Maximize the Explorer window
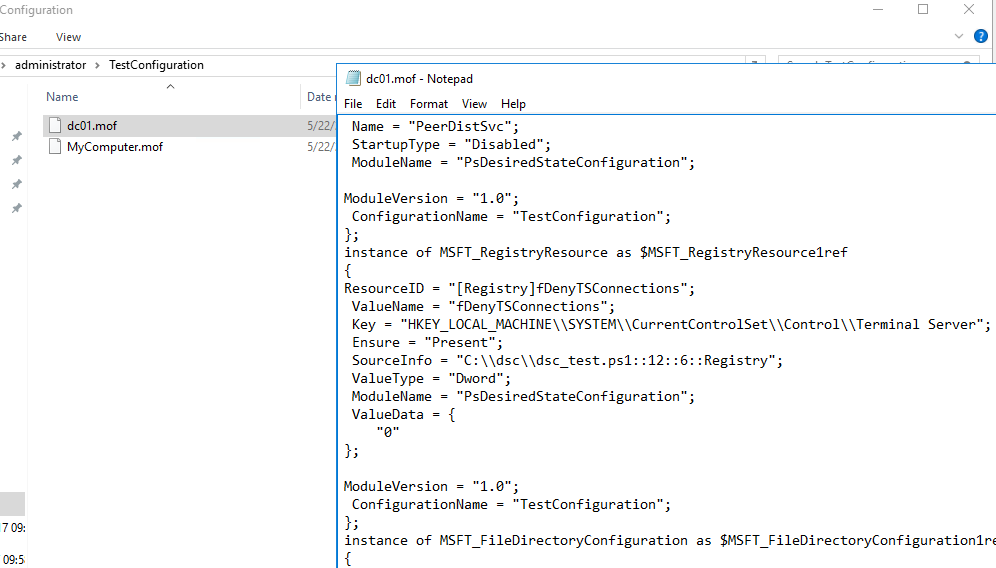 [x=923, y=10]
